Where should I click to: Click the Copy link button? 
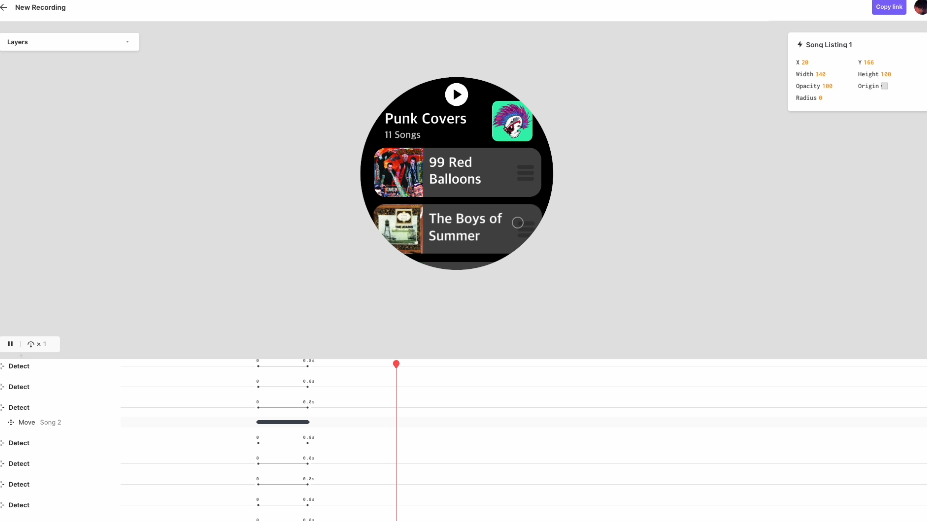889,7
